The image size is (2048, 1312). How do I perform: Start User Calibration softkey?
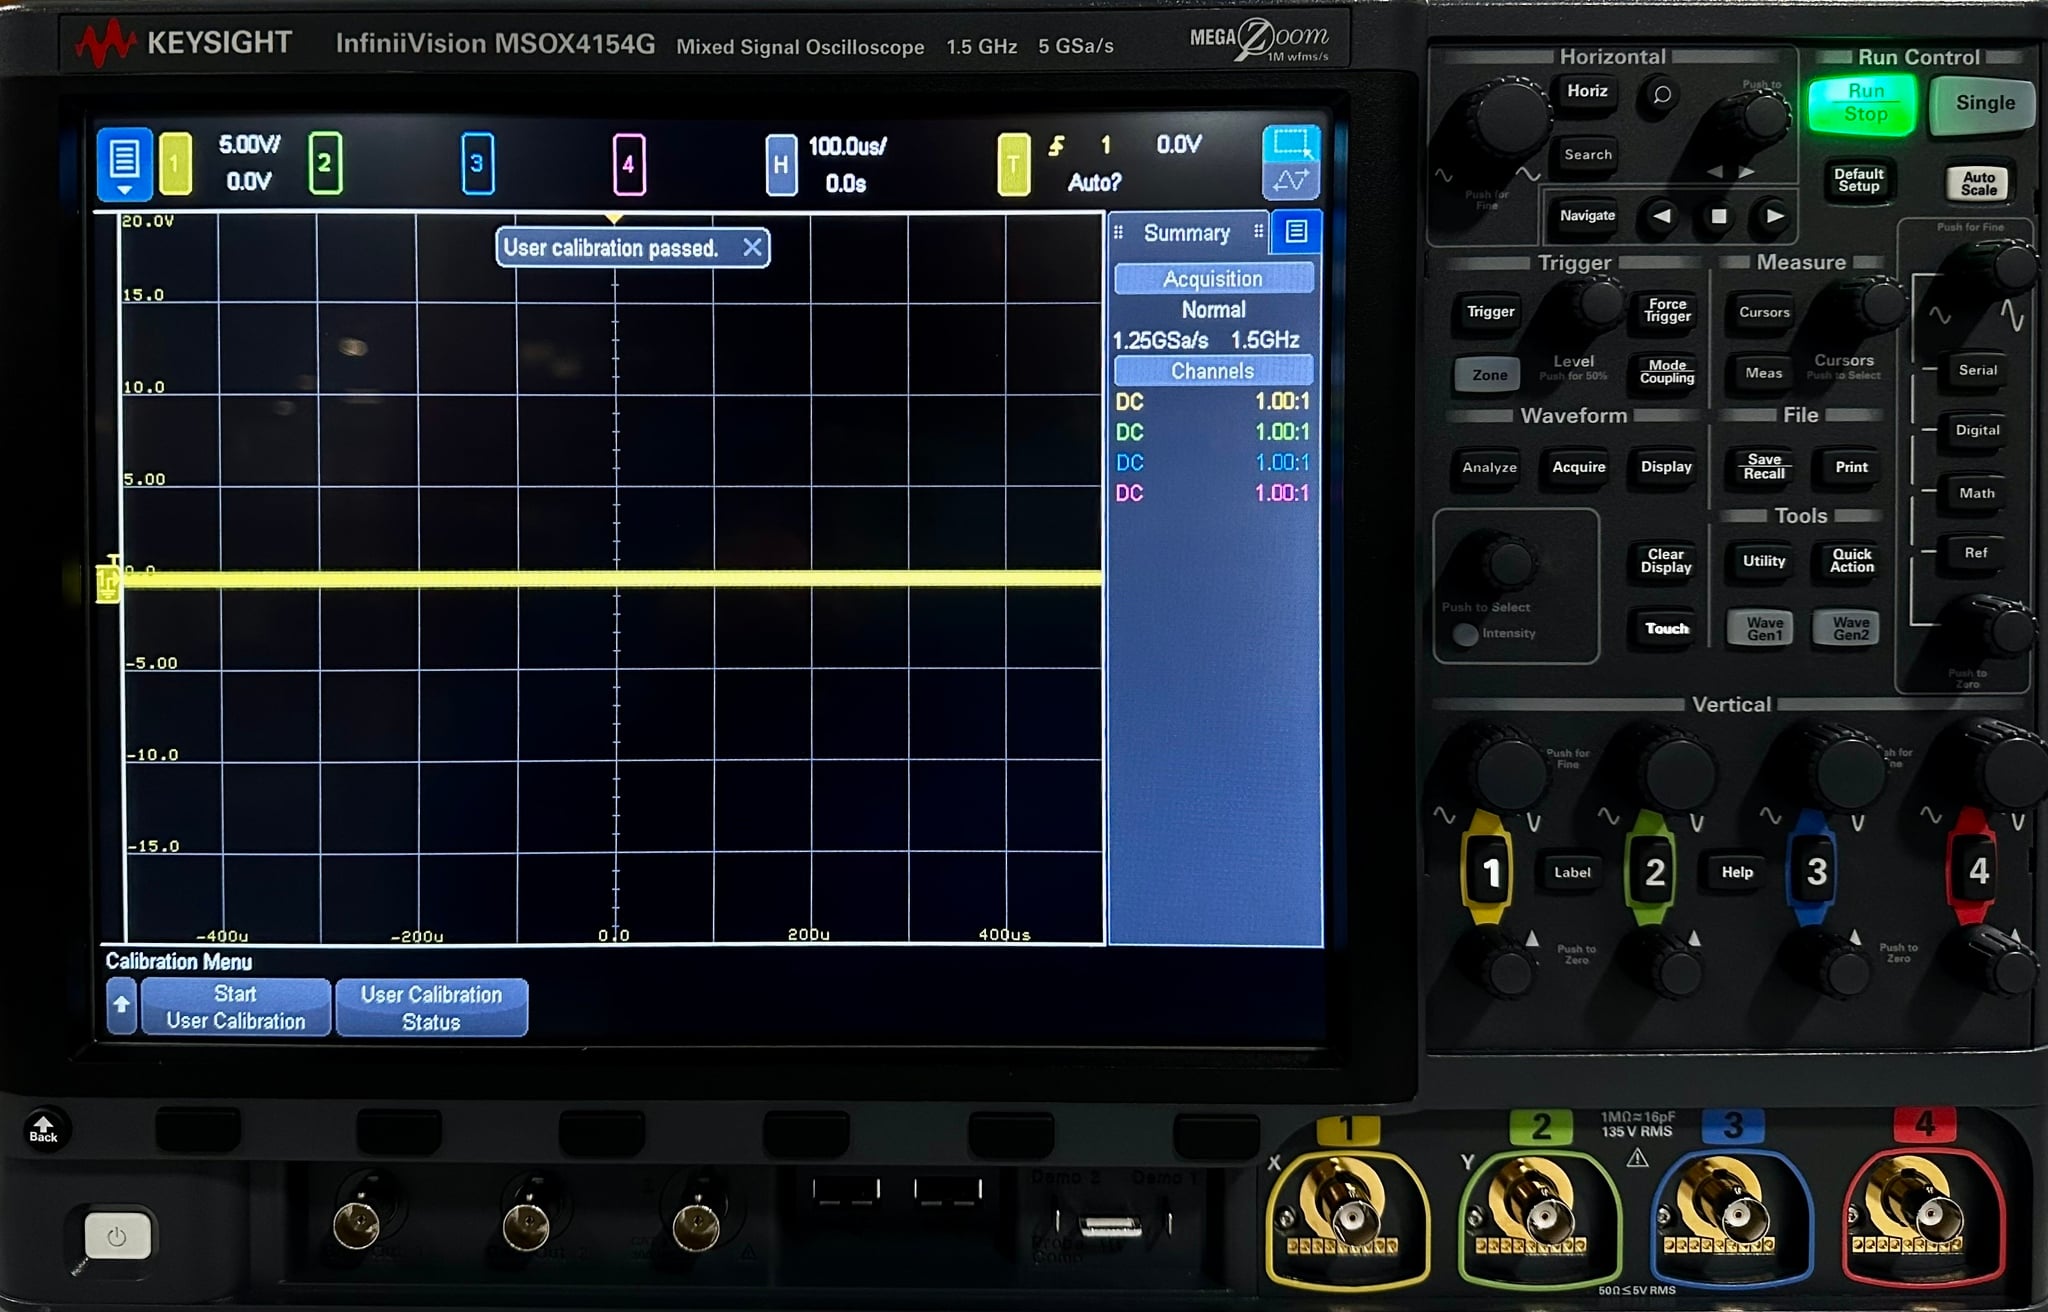coord(236,1007)
